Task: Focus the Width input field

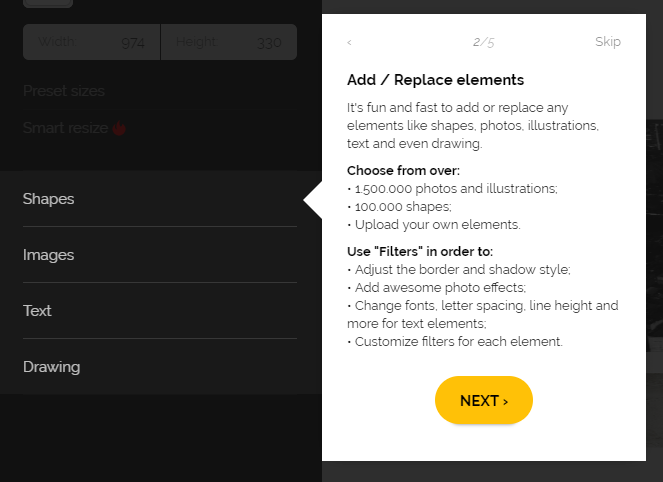Action: click(x=92, y=42)
